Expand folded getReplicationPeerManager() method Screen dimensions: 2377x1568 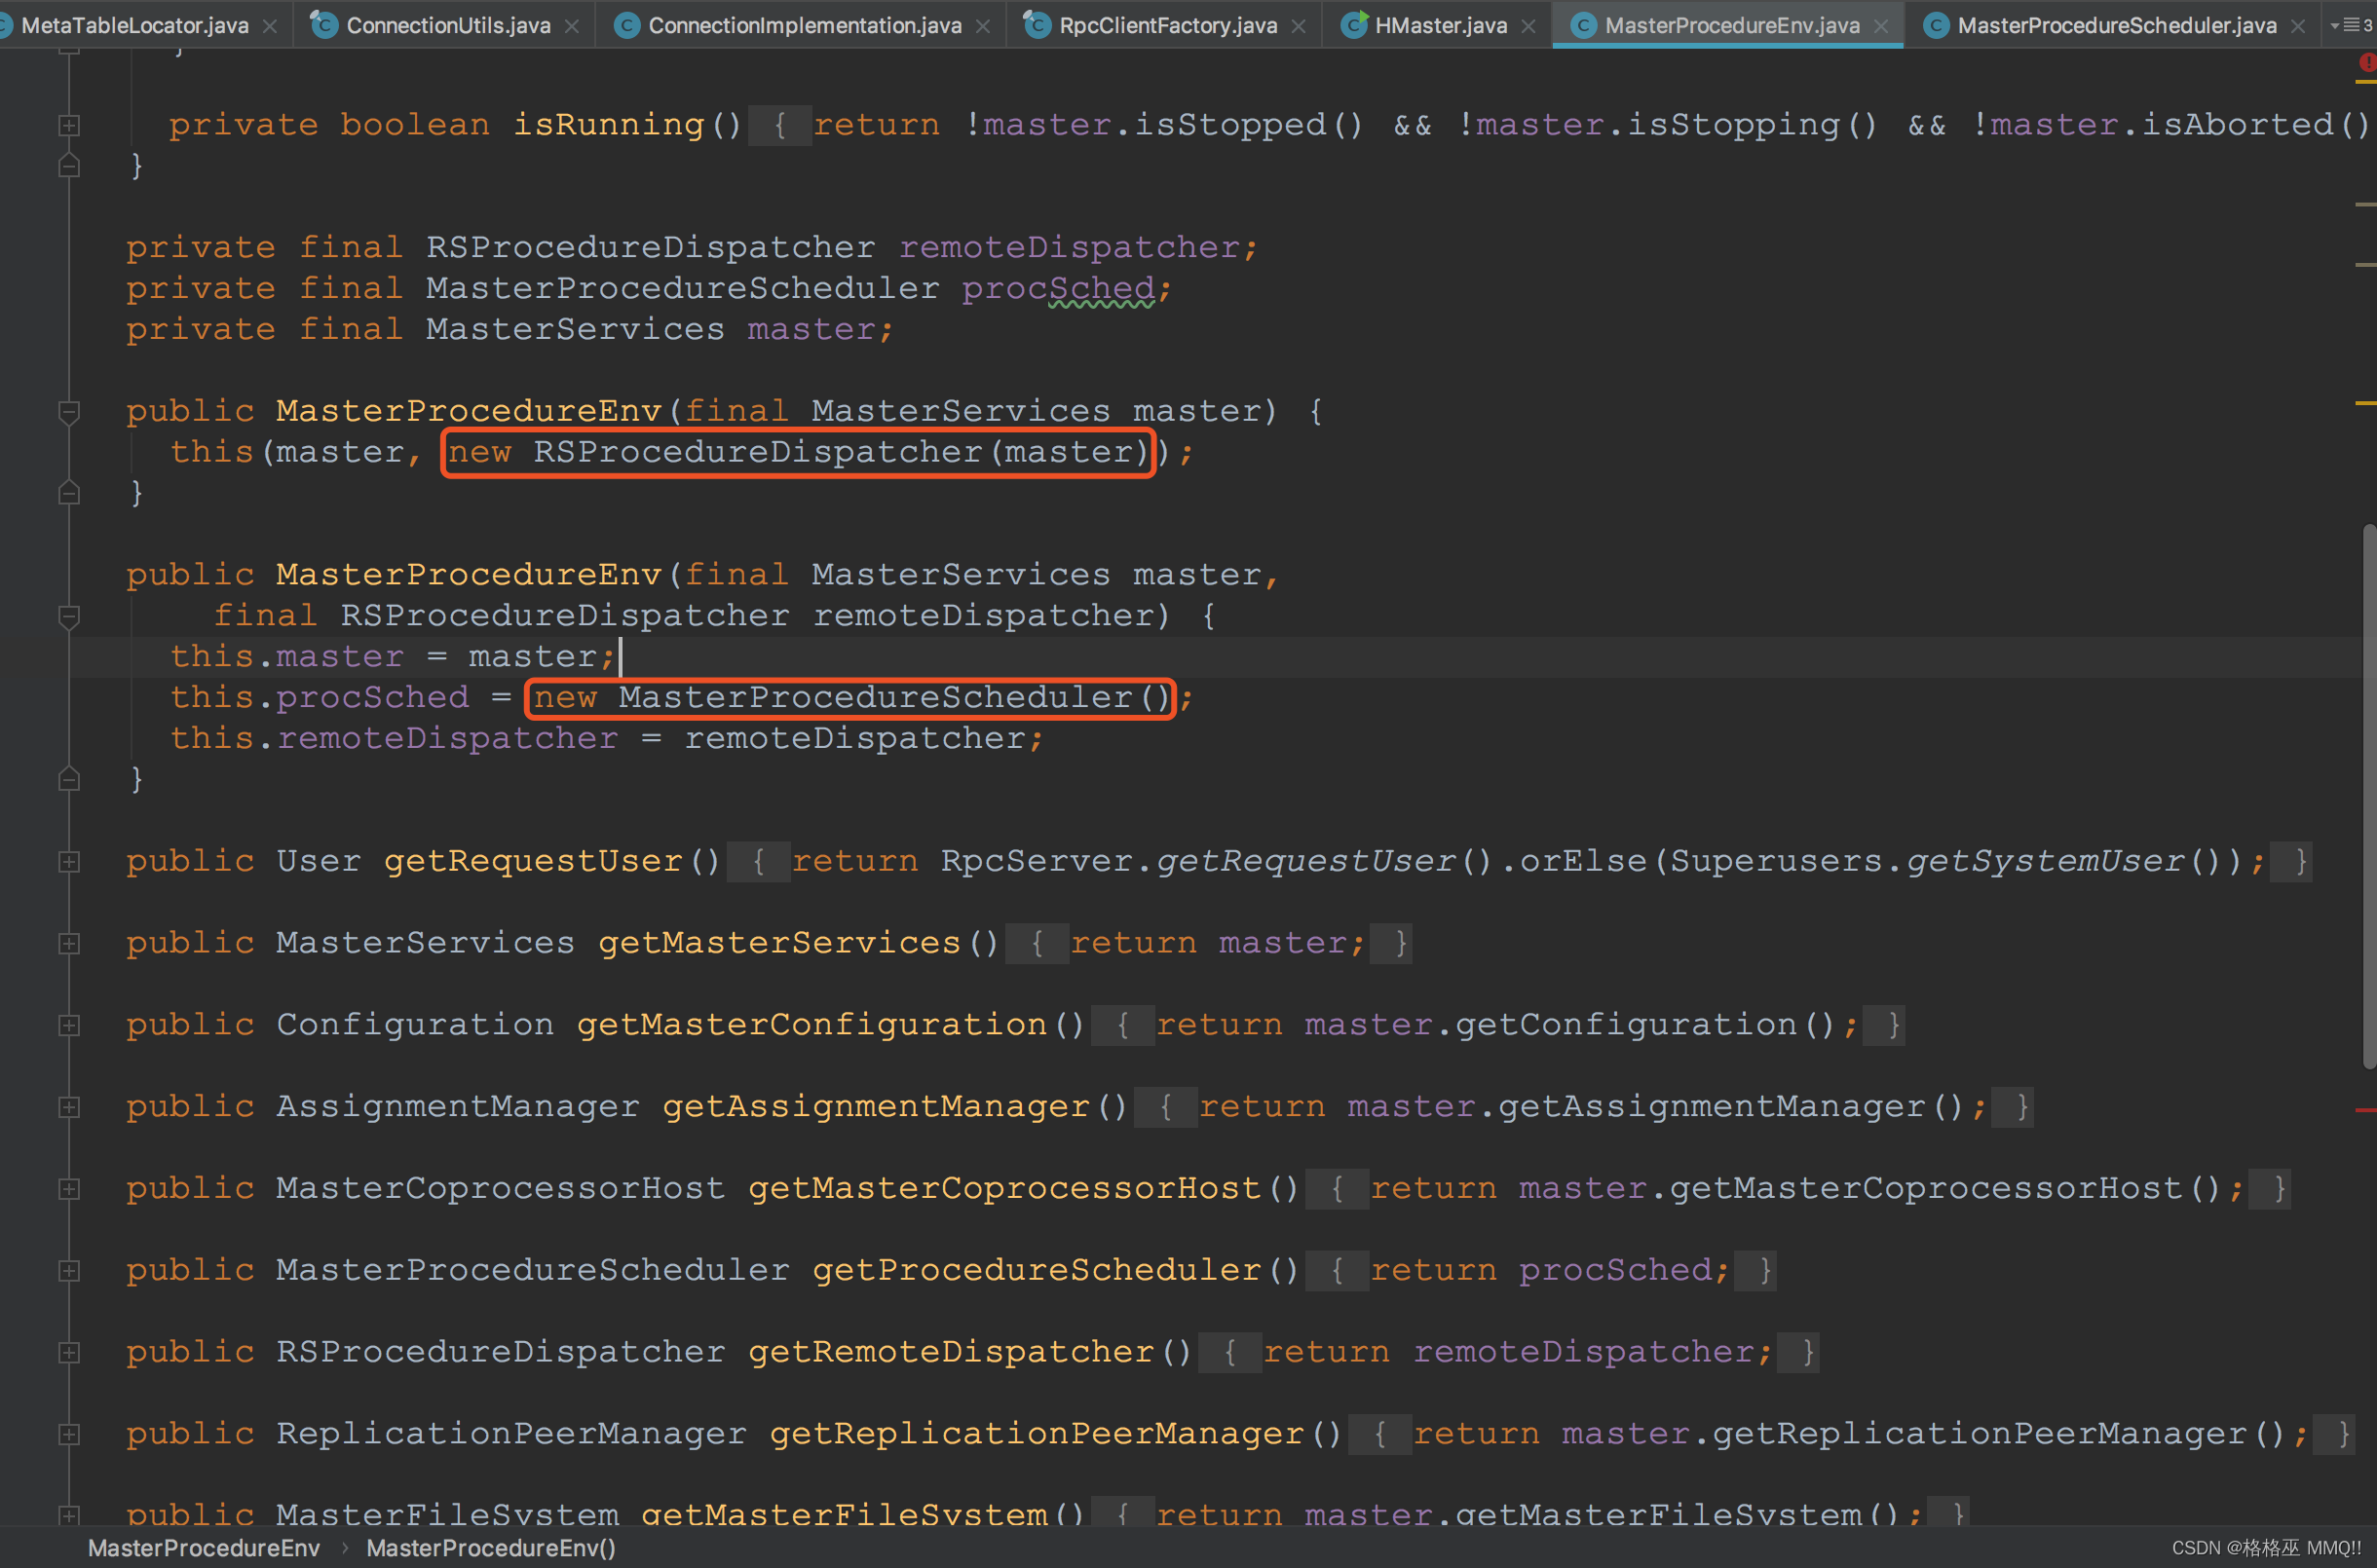pos(69,1434)
